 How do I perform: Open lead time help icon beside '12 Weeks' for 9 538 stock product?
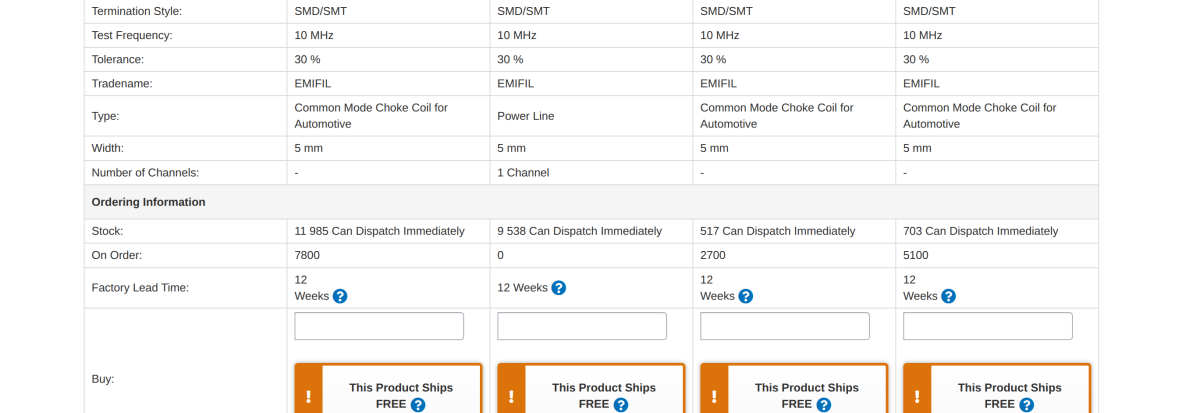(559, 288)
